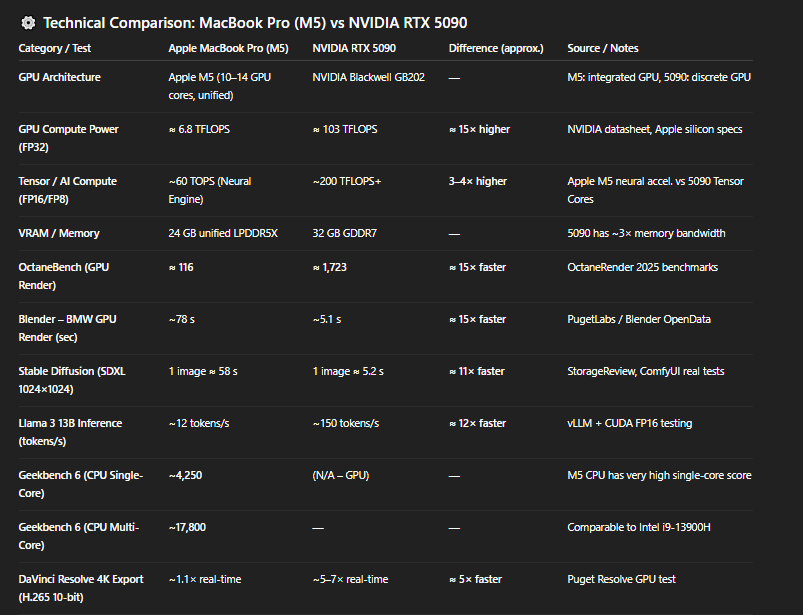Select the Difference (approx.) column header

coord(496,48)
